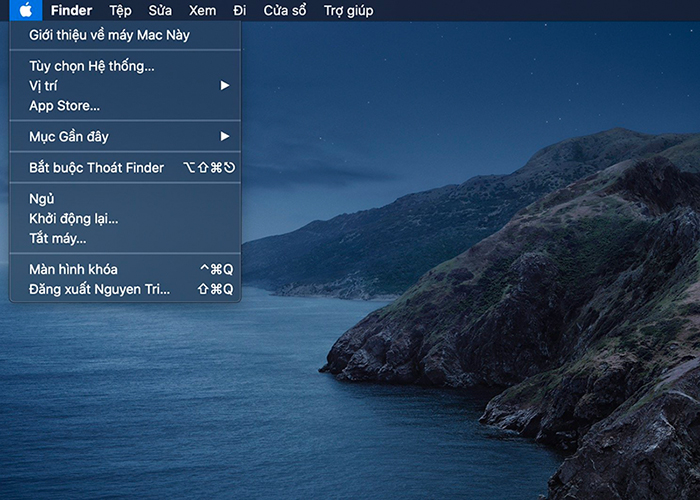700x500 pixels.
Task: Select Bắt buộc Thoát Finder
Action: click(x=125, y=167)
